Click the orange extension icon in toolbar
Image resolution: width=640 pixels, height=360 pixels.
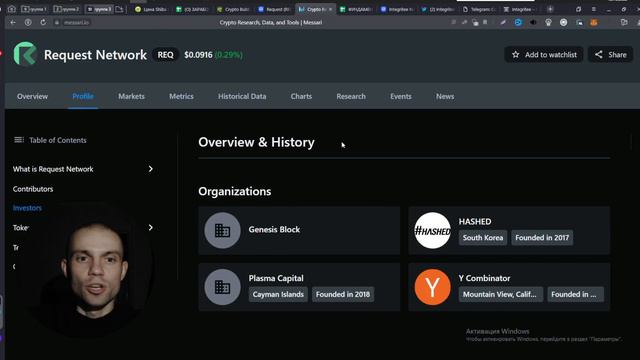pyautogui.click(x=593, y=22)
